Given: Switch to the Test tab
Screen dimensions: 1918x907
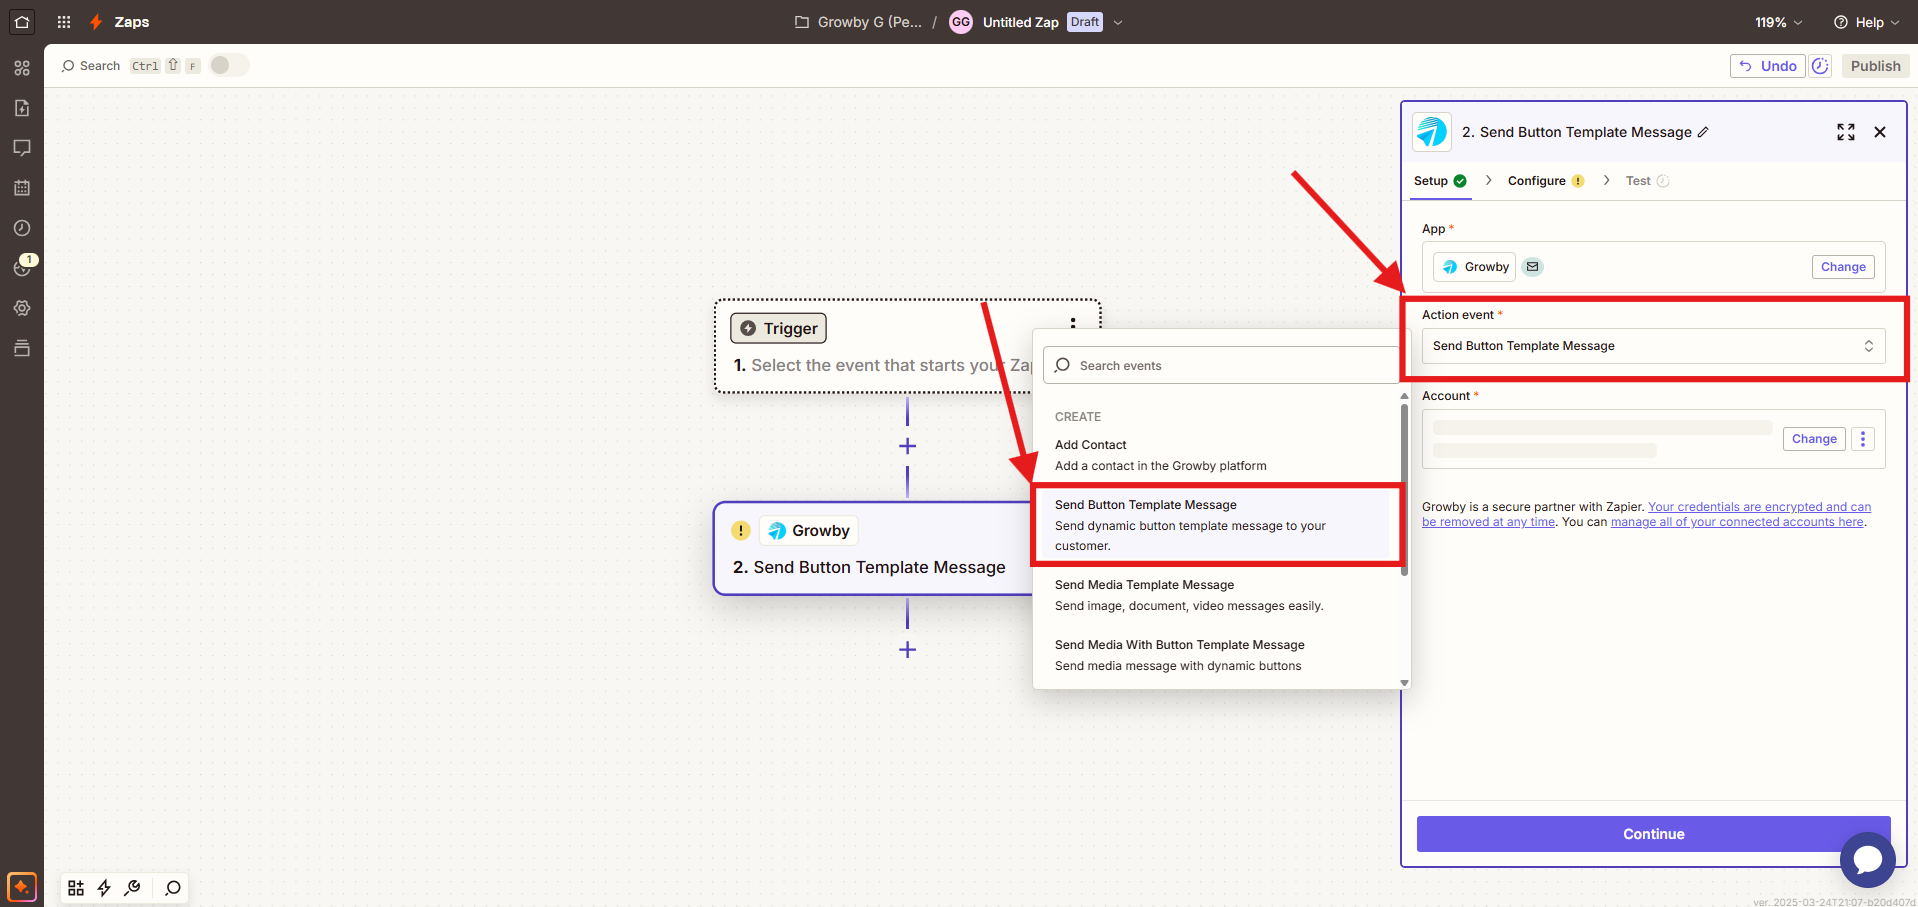Looking at the screenshot, I should click(x=1647, y=181).
